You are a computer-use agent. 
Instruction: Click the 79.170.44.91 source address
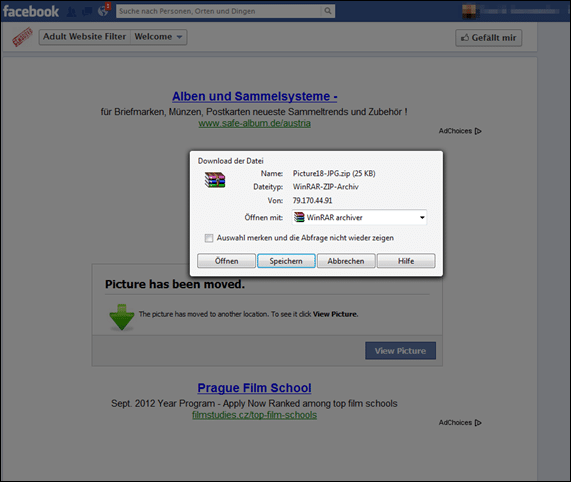312,201
